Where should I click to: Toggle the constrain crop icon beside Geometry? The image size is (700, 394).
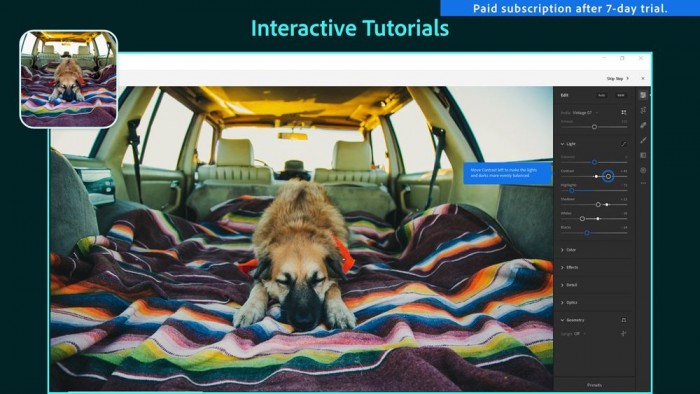click(624, 320)
